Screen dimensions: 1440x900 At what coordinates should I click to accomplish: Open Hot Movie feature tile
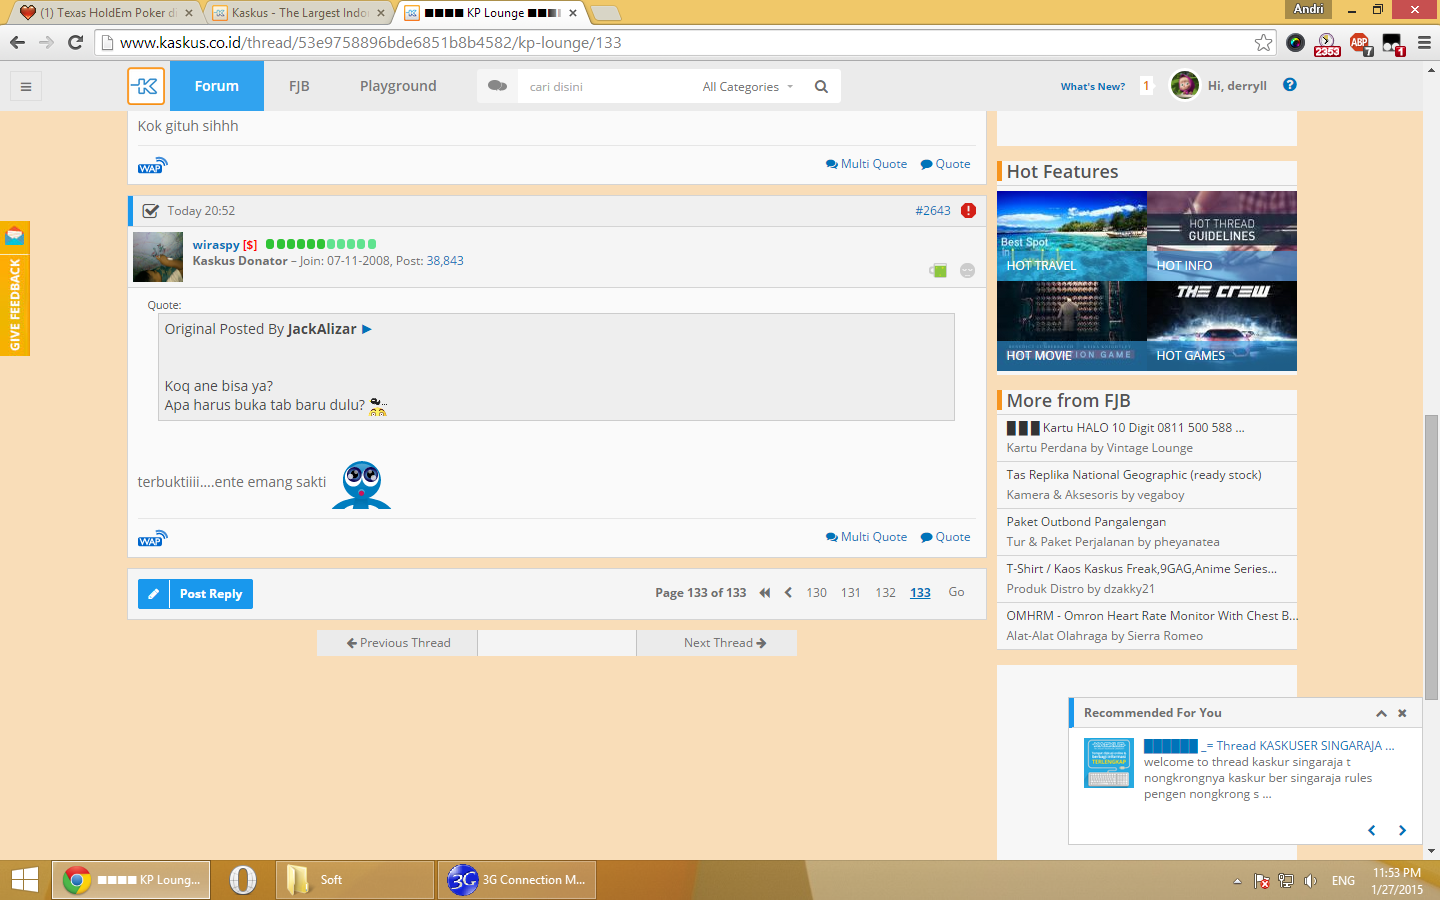coord(1072,326)
